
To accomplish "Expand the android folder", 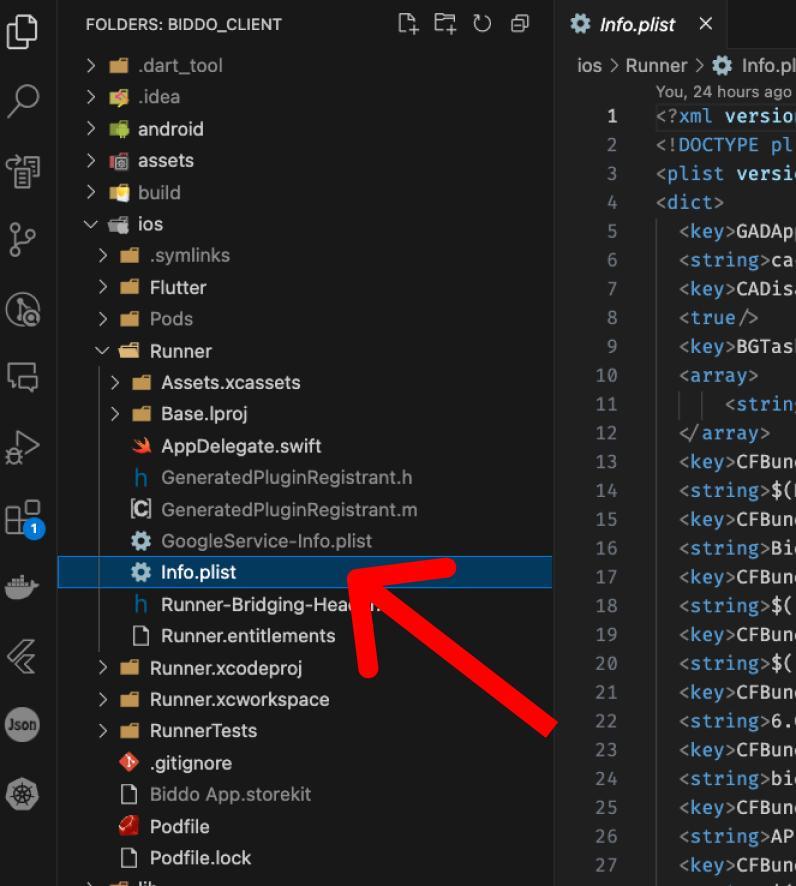I will click(x=91, y=129).
